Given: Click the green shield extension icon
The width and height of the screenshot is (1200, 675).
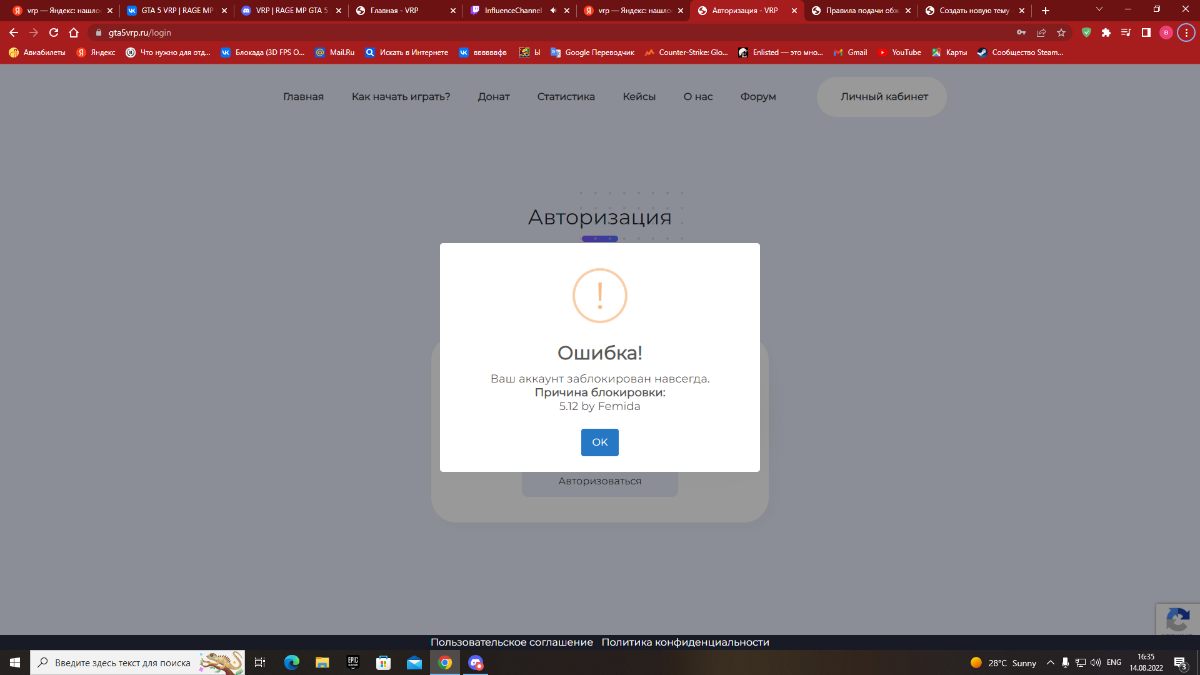Looking at the screenshot, I should coord(1087,32).
